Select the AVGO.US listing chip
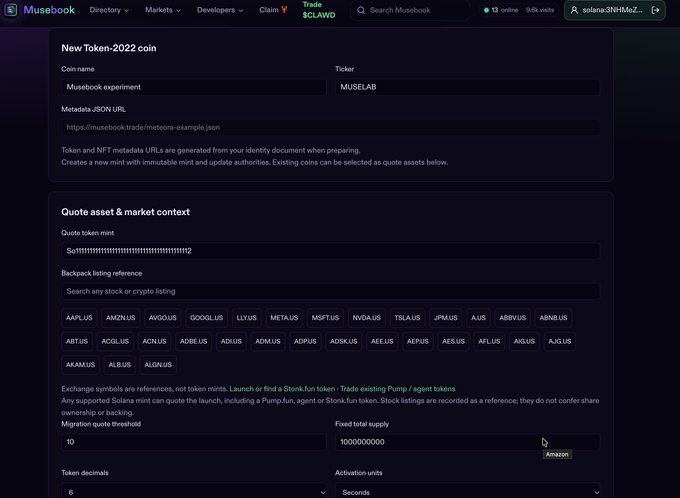The width and height of the screenshot is (680, 498). pyautogui.click(x=163, y=318)
